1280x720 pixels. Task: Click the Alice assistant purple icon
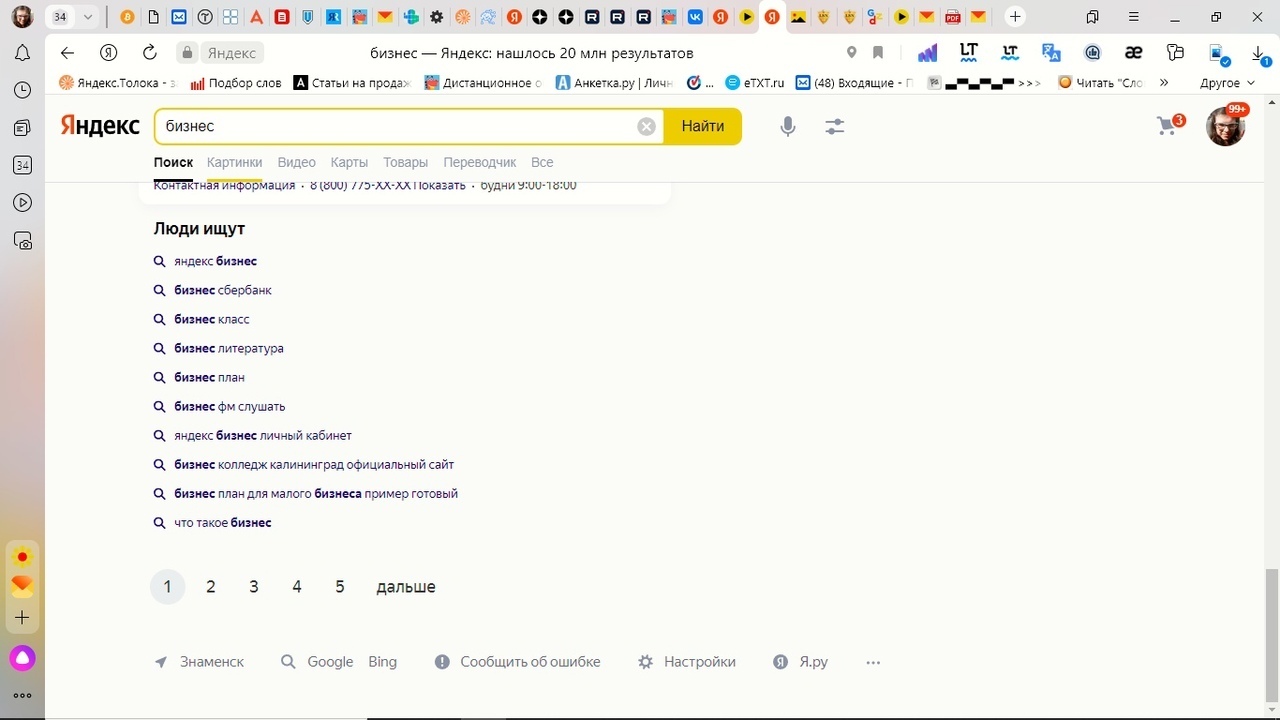point(22,657)
